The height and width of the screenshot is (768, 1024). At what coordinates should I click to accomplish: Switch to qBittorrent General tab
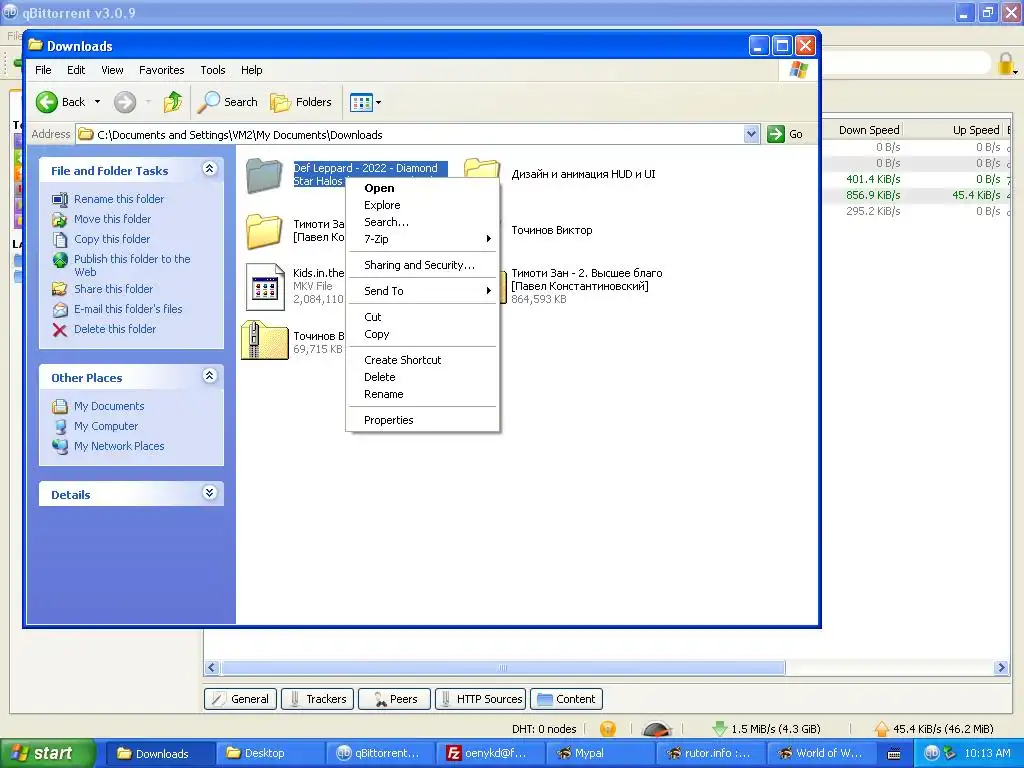[240, 699]
